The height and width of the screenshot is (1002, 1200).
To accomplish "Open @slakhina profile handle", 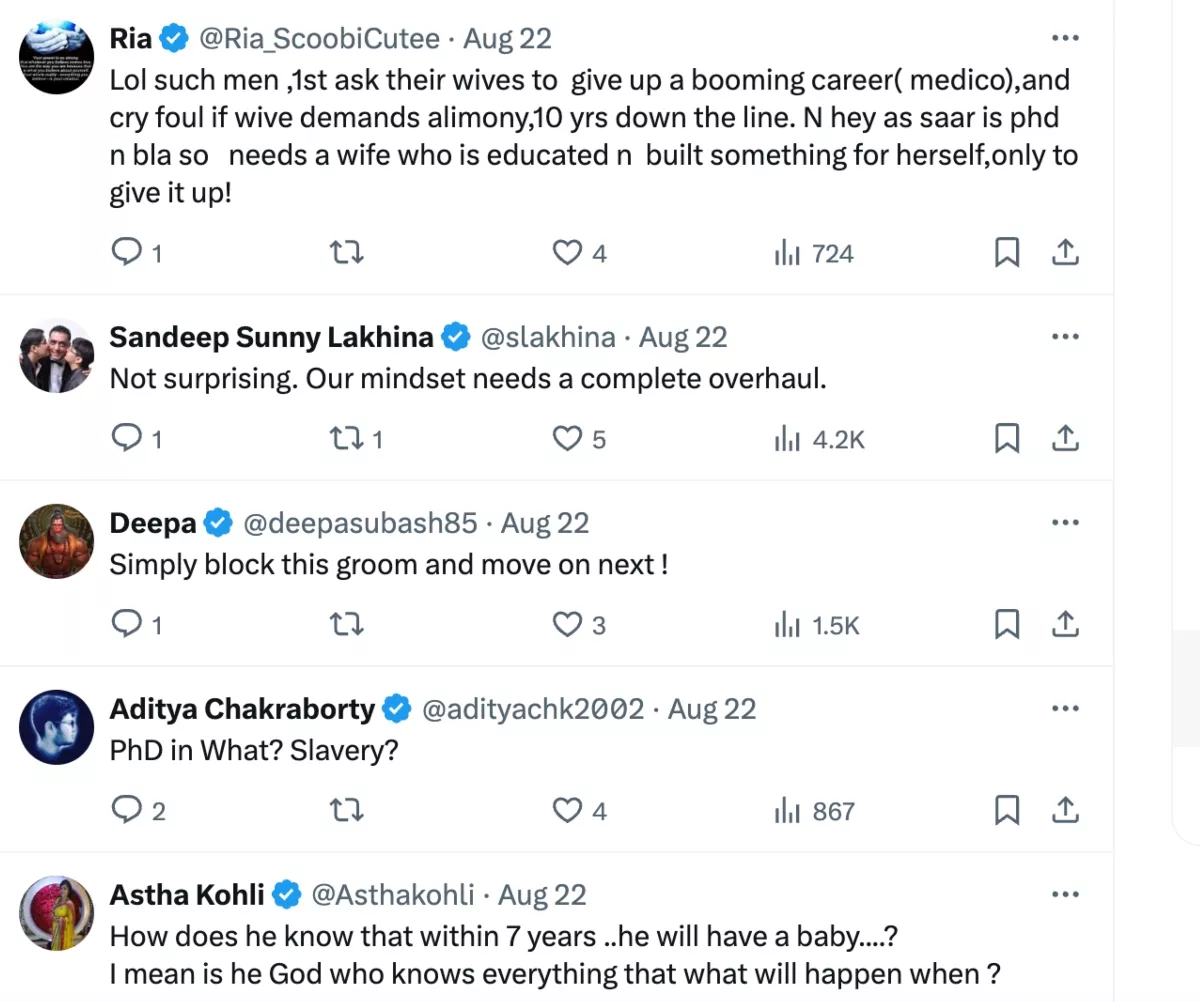I will click(x=548, y=338).
